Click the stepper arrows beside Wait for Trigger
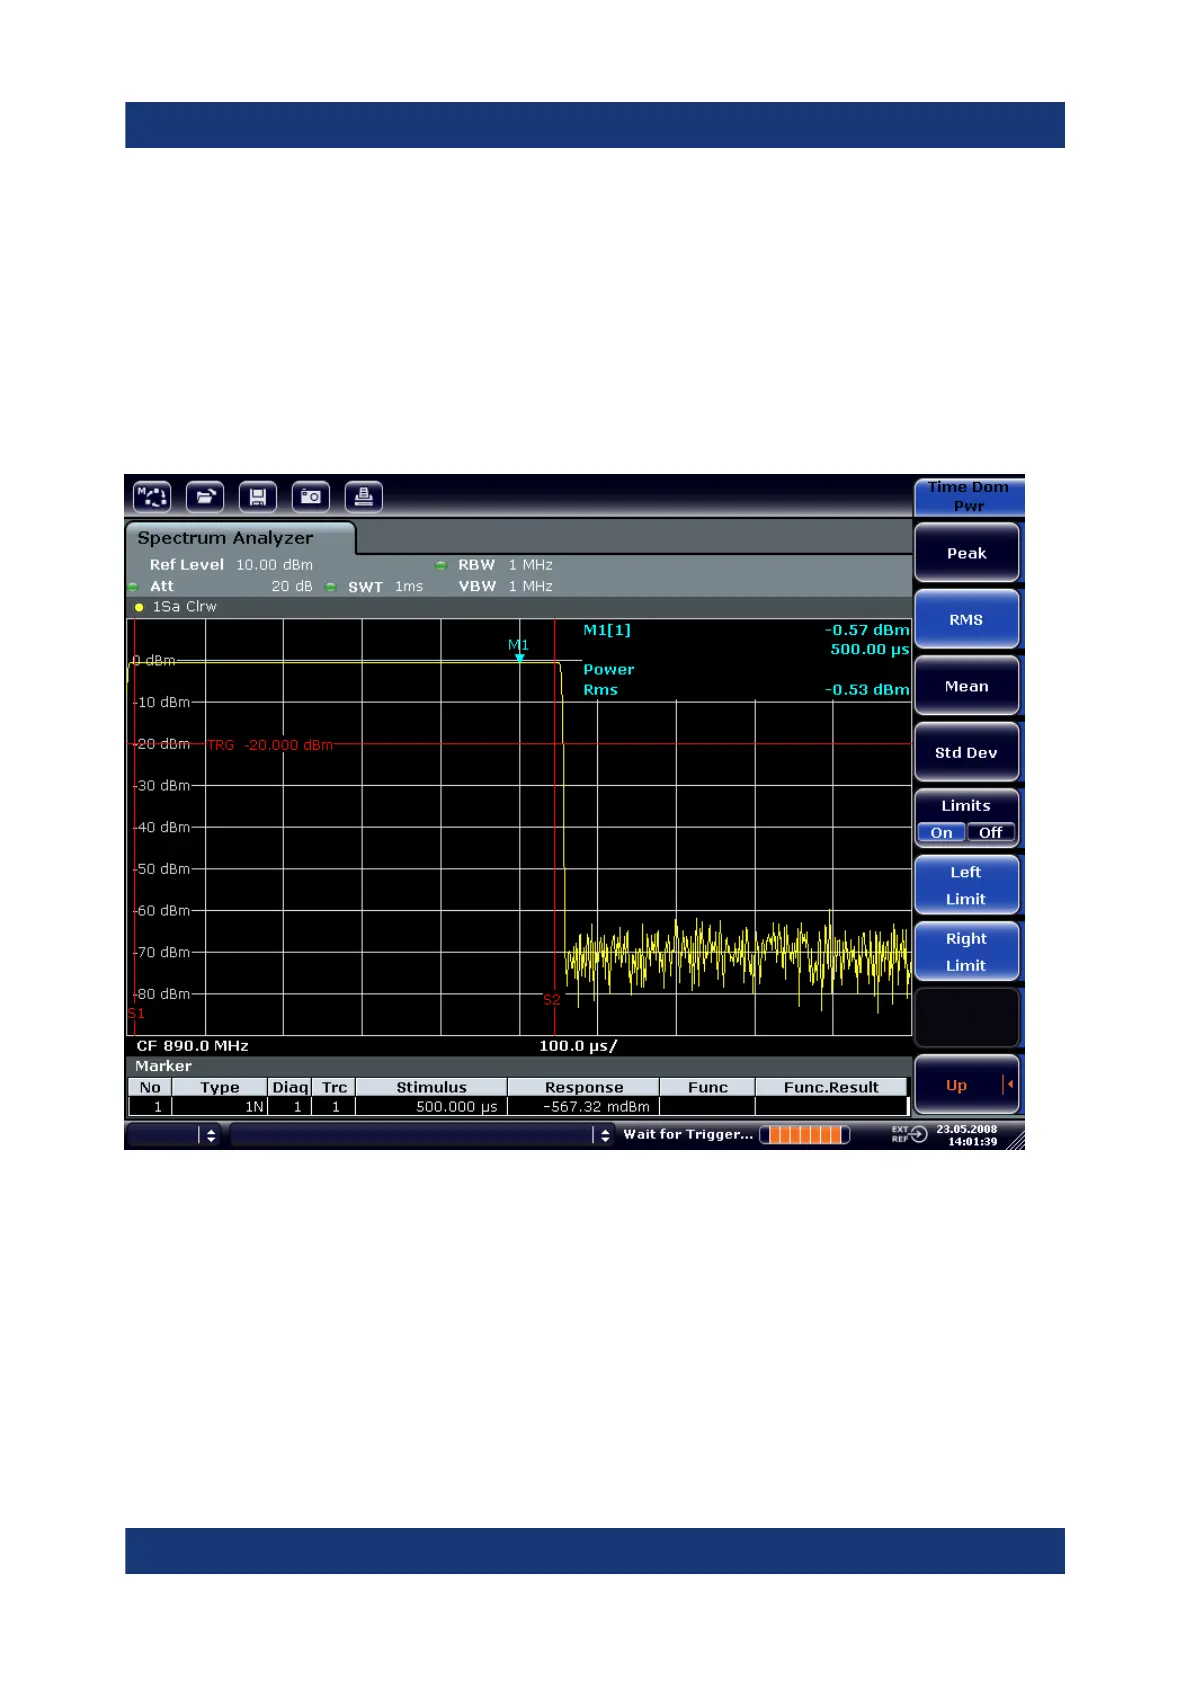1191x1684 pixels. [x=605, y=1135]
